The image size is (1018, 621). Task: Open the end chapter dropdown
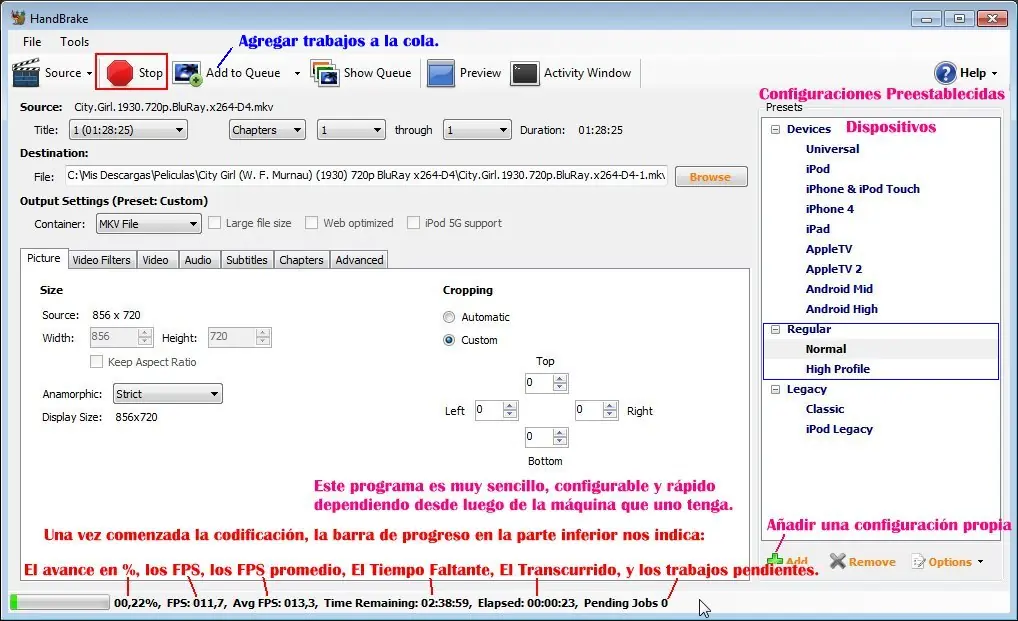(x=477, y=130)
